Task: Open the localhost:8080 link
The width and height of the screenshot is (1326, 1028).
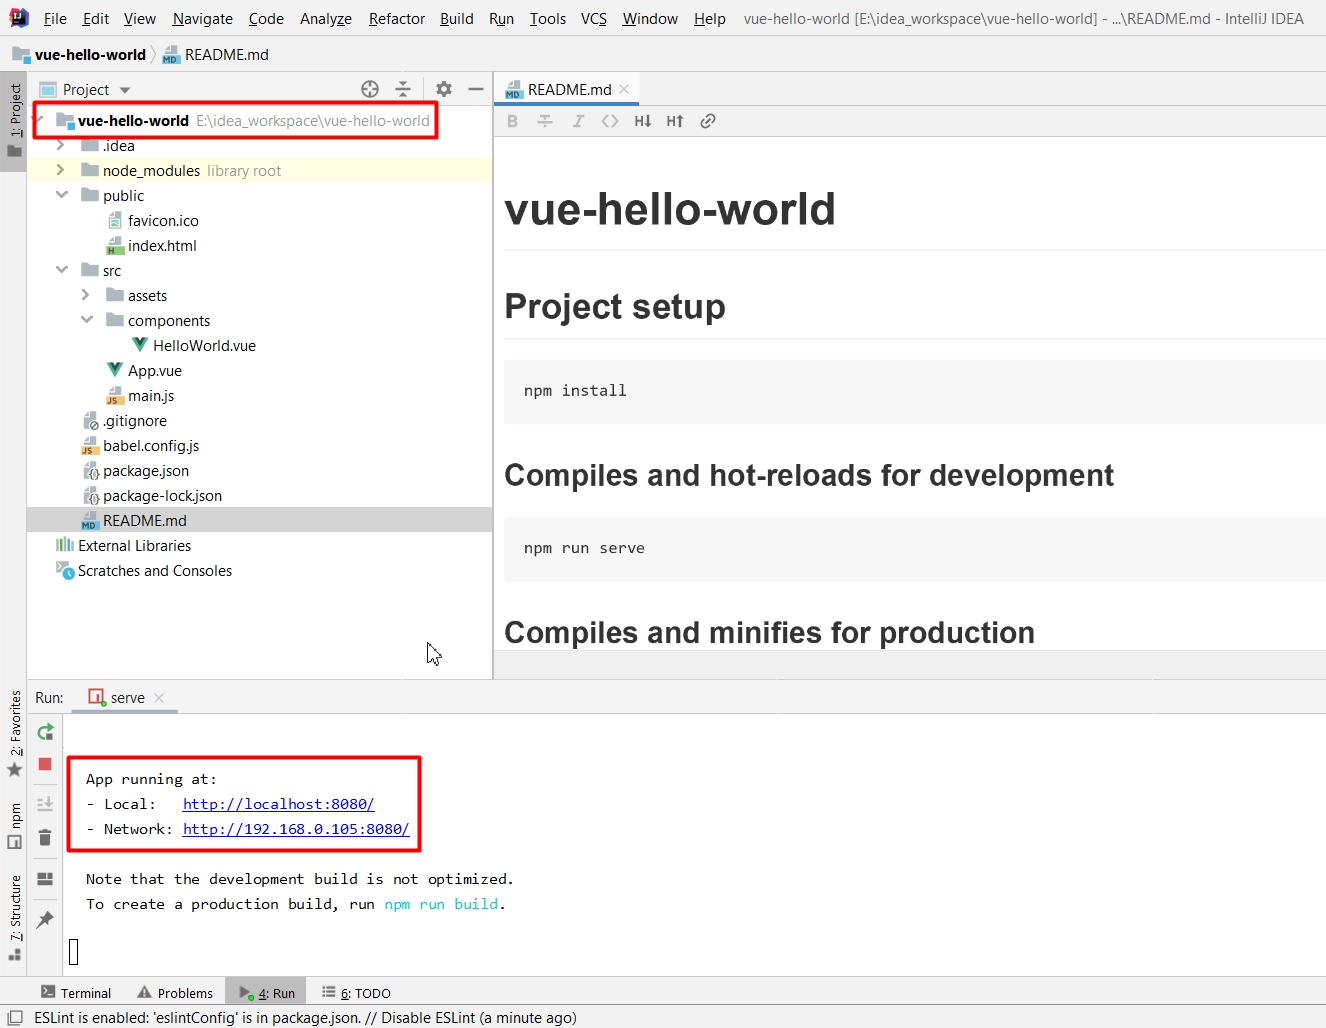Action: coord(278,804)
